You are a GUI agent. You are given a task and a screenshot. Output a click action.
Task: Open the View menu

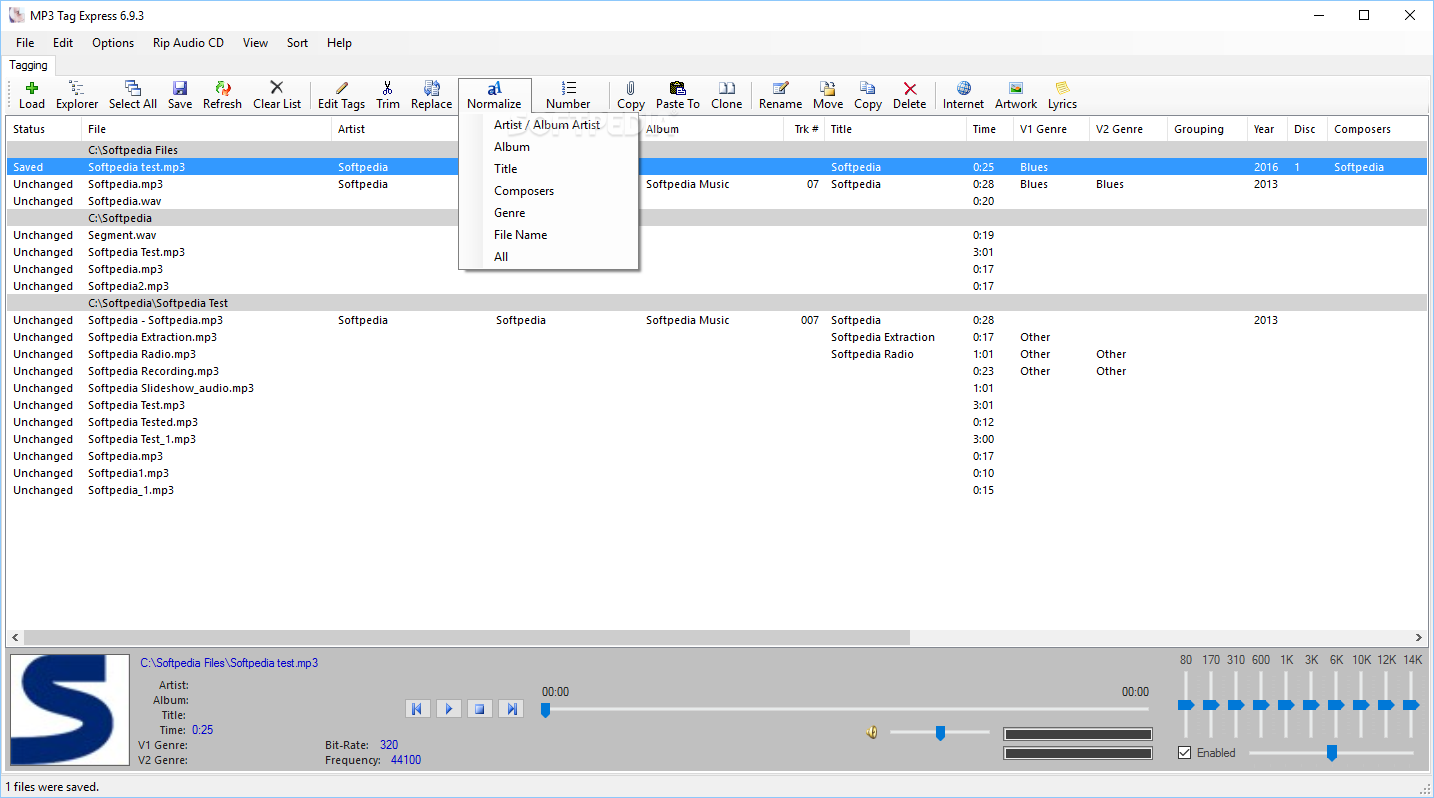tap(255, 43)
